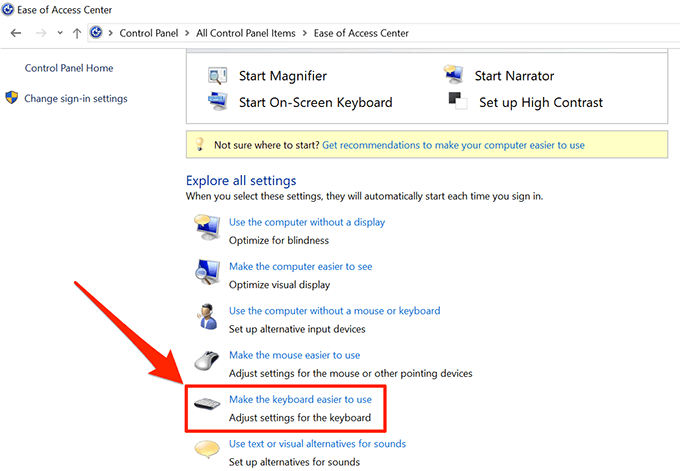Click the On-Screen Keyboard icon
The width and height of the screenshot is (680, 471).
218,101
